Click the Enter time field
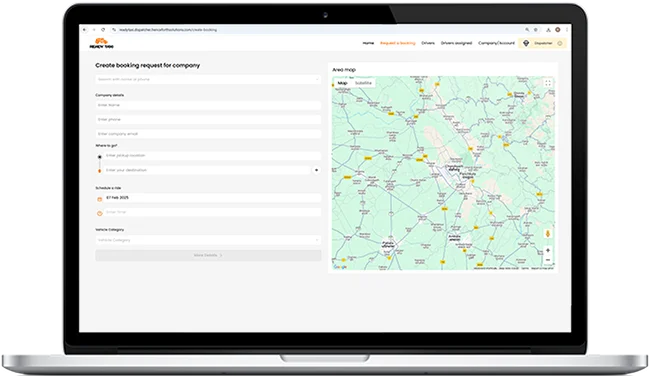The image size is (650, 376). 212,212
